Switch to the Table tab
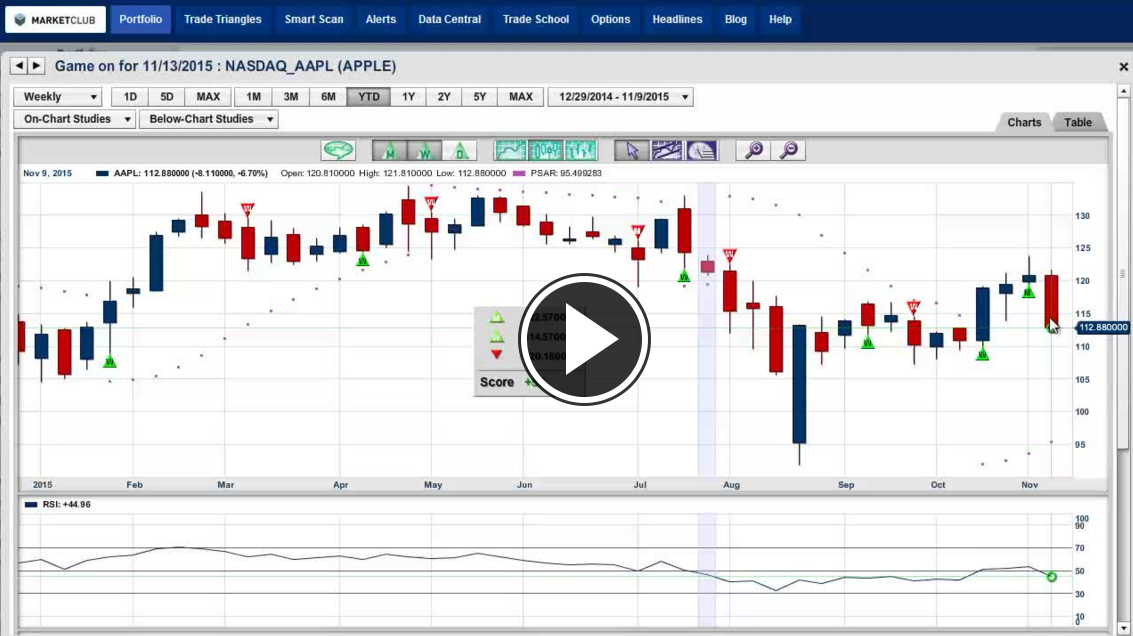Screen dimensions: 1133x636 (1078, 122)
